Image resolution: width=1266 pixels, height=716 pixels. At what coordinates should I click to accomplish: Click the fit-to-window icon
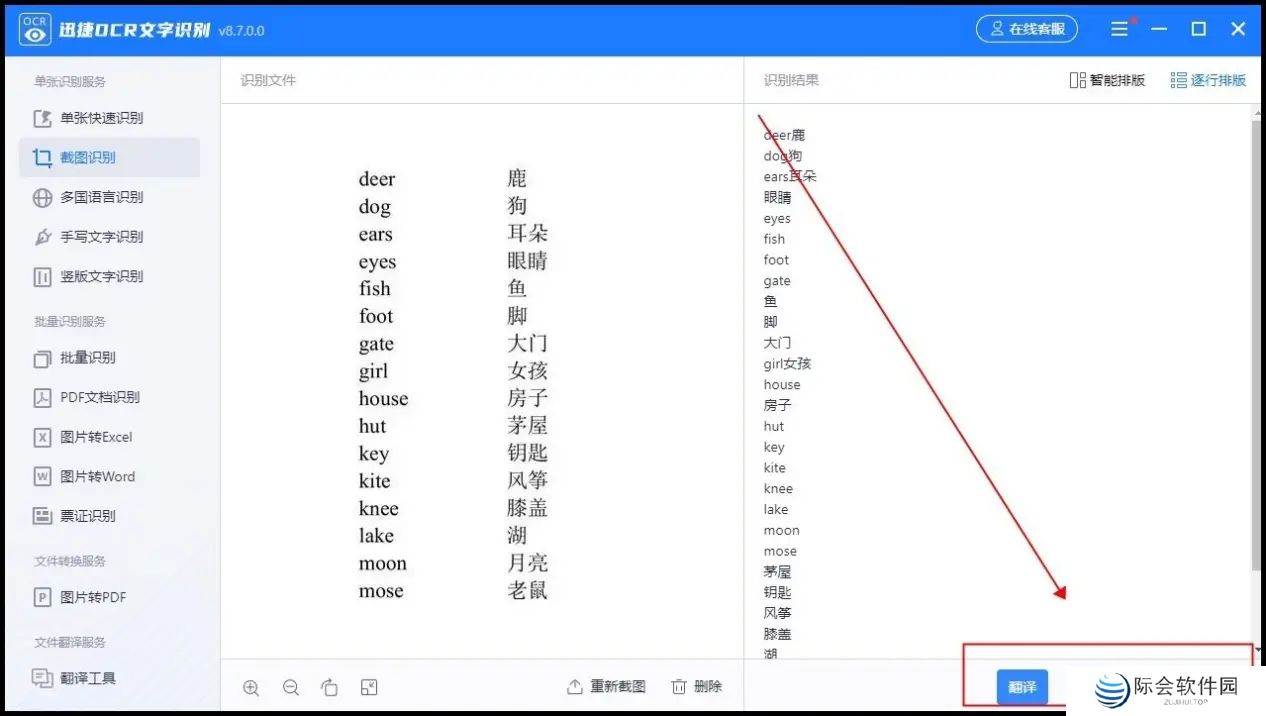click(369, 687)
